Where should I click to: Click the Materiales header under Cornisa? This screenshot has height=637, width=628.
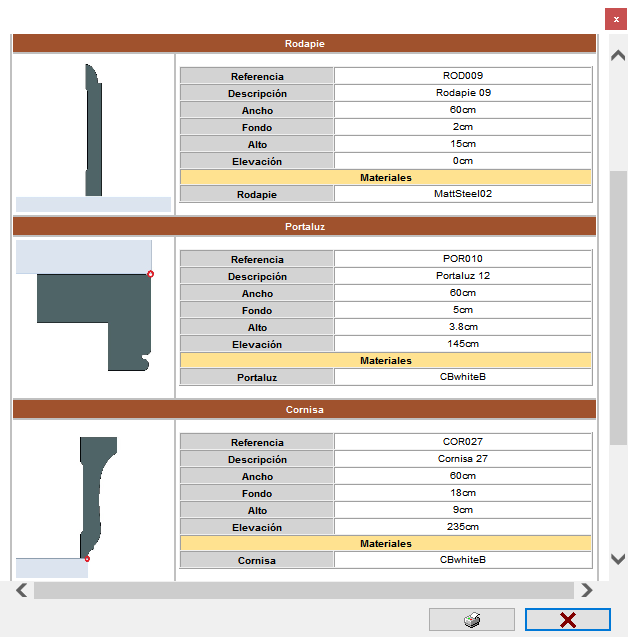(x=385, y=544)
